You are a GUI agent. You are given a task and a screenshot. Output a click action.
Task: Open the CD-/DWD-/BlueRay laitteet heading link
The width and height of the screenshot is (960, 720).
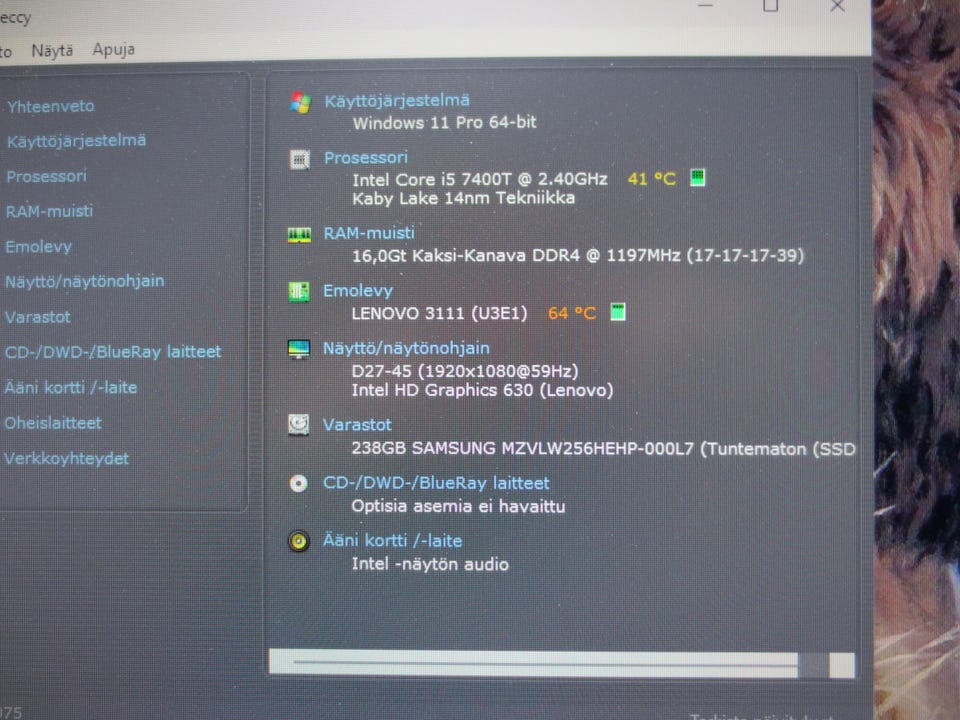tap(436, 483)
